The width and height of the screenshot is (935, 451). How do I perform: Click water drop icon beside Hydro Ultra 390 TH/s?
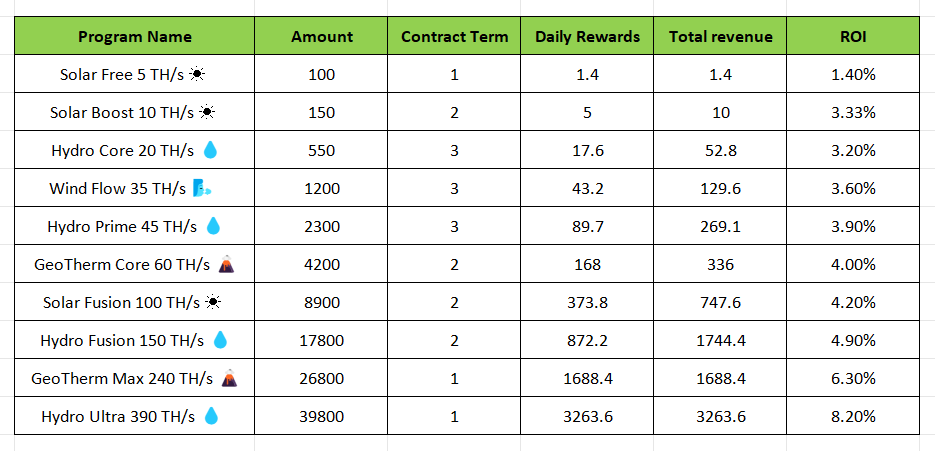pos(212,416)
